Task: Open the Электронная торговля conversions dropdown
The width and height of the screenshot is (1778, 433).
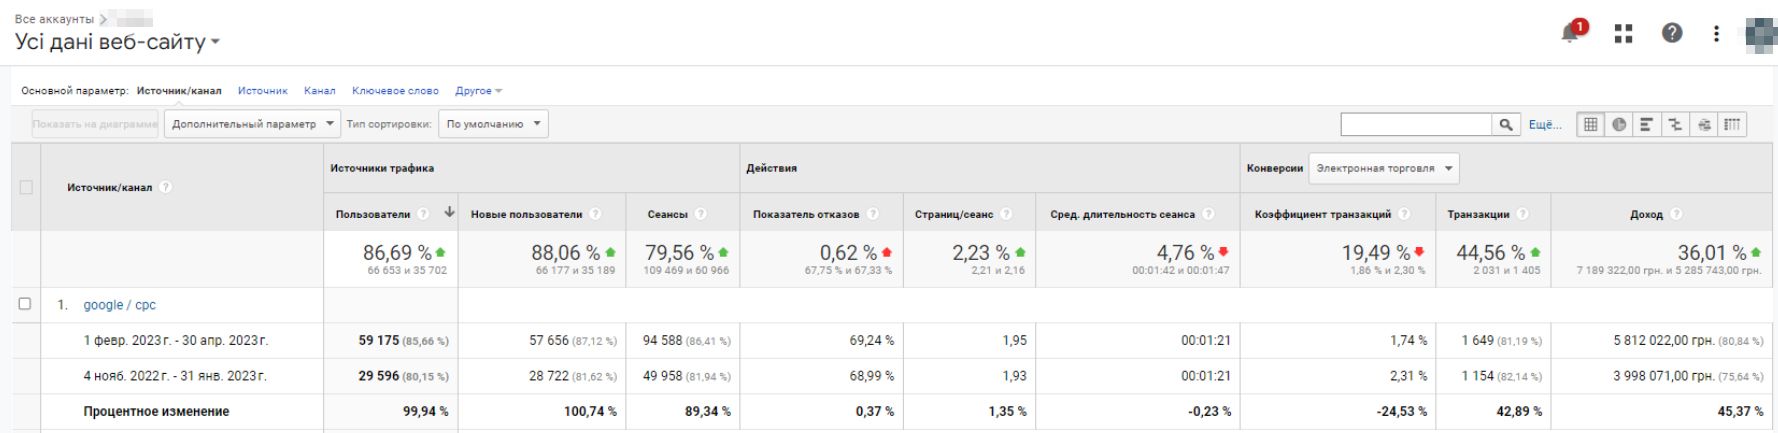Action: point(1384,168)
